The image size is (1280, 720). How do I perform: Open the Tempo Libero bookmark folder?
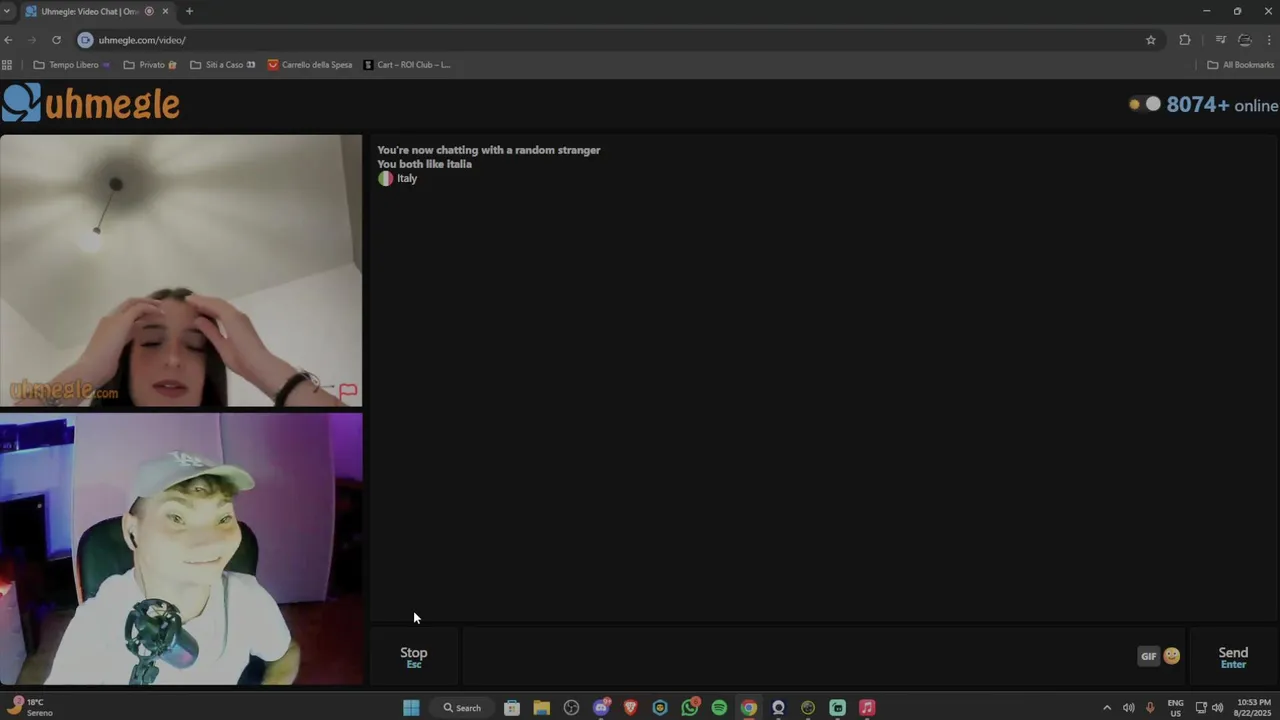[72, 65]
